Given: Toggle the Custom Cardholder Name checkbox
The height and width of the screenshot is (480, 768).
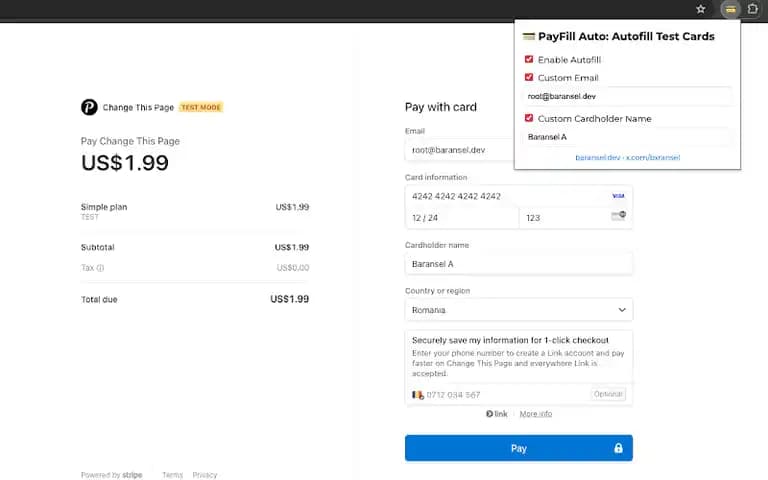Looking at the screenshot, I should click(x=529, y=118).
